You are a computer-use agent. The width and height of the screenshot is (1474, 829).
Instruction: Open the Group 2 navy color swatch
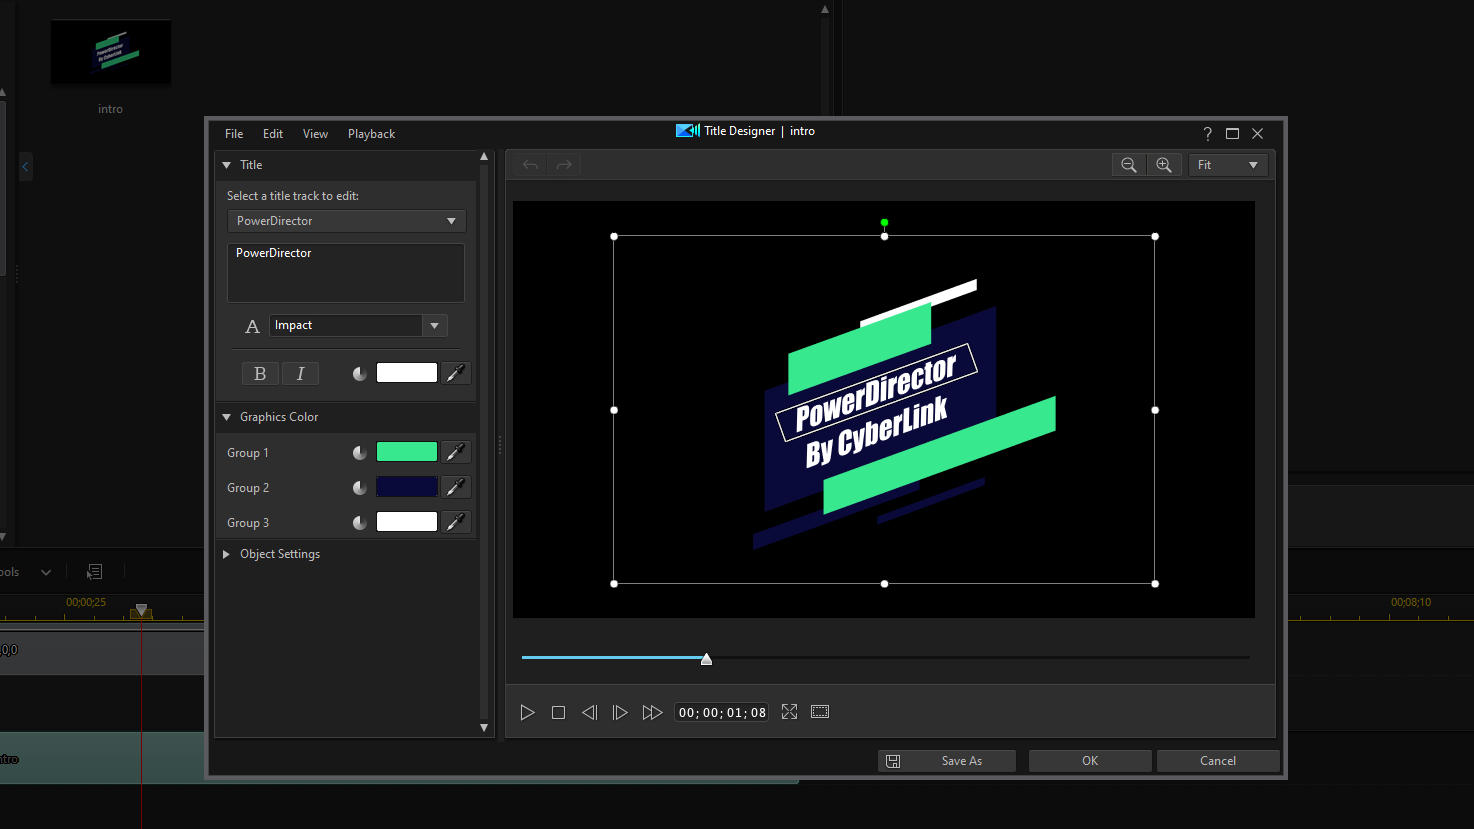click(x=407, y=487)
